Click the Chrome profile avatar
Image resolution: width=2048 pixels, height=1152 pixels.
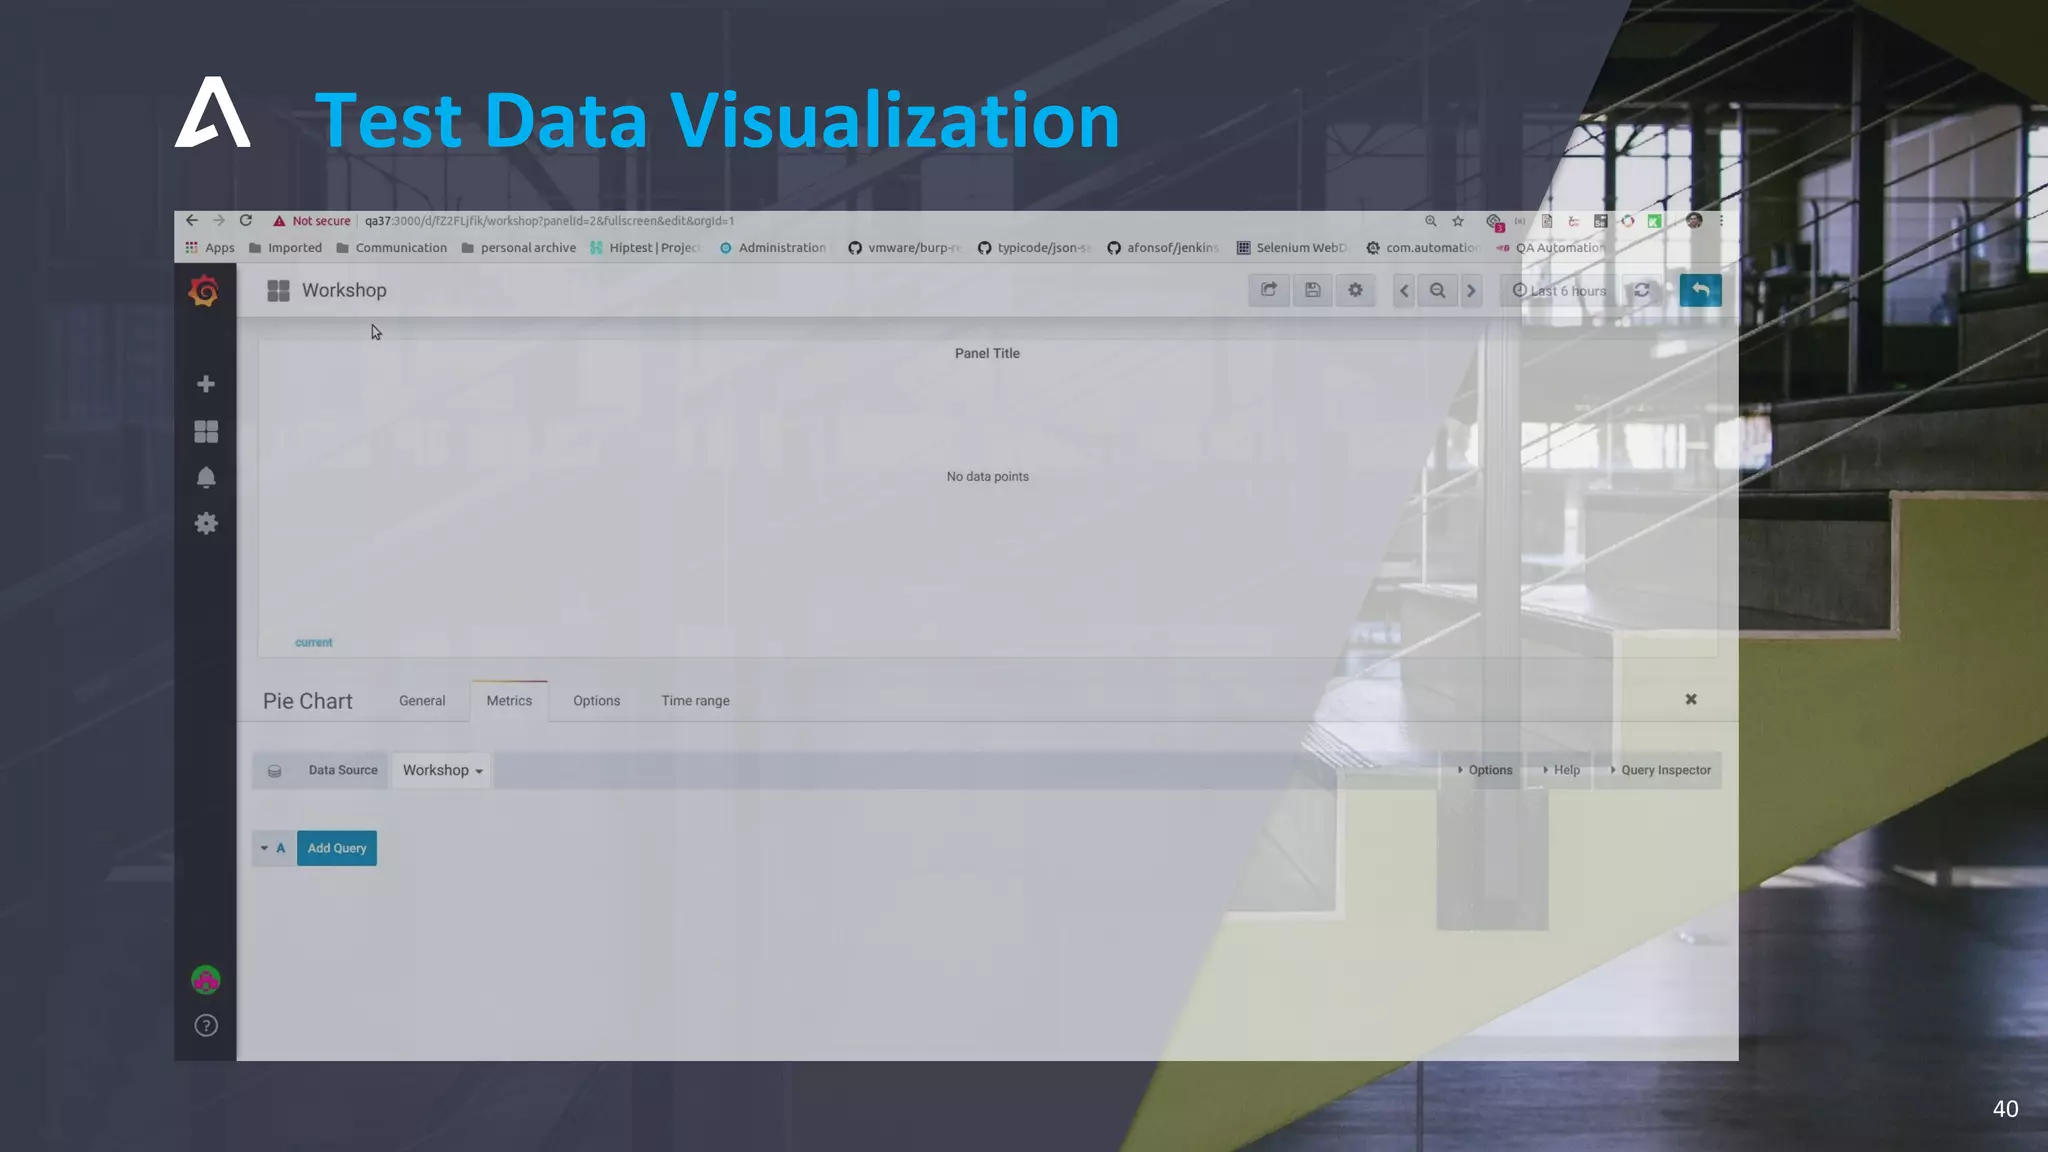point(1694,221)
